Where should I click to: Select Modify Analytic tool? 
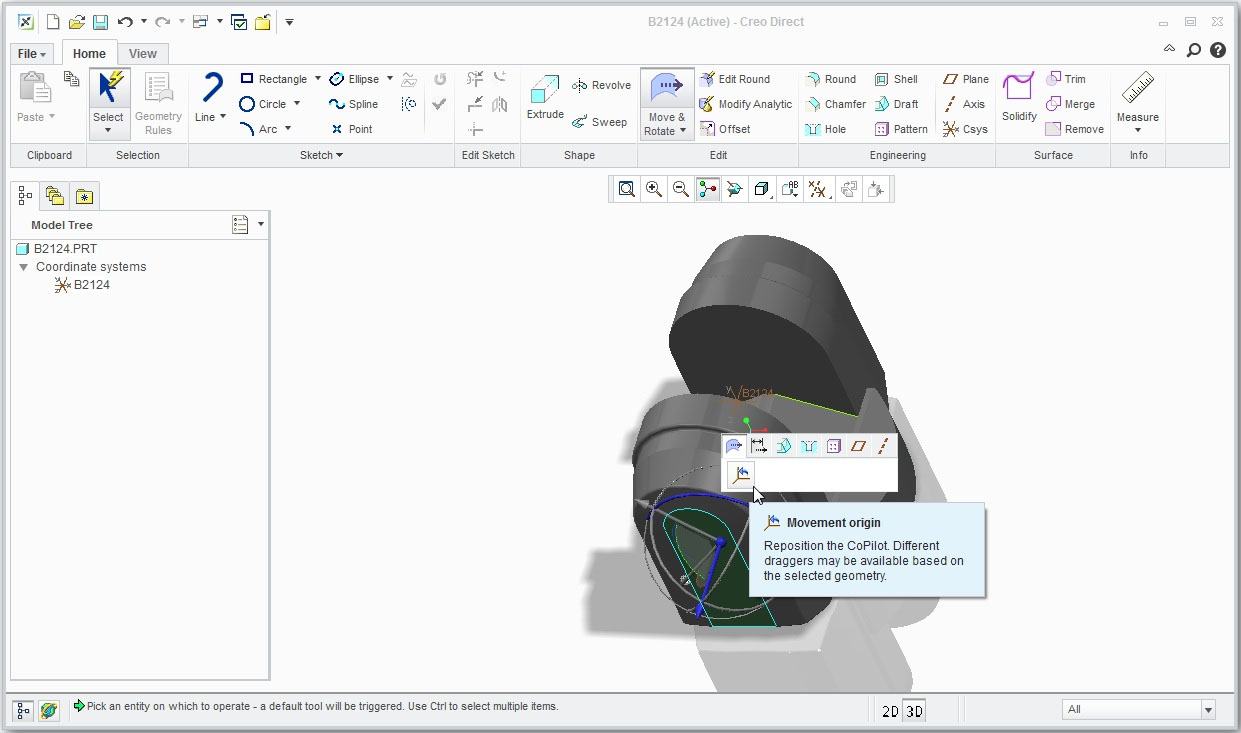[746, 104]
